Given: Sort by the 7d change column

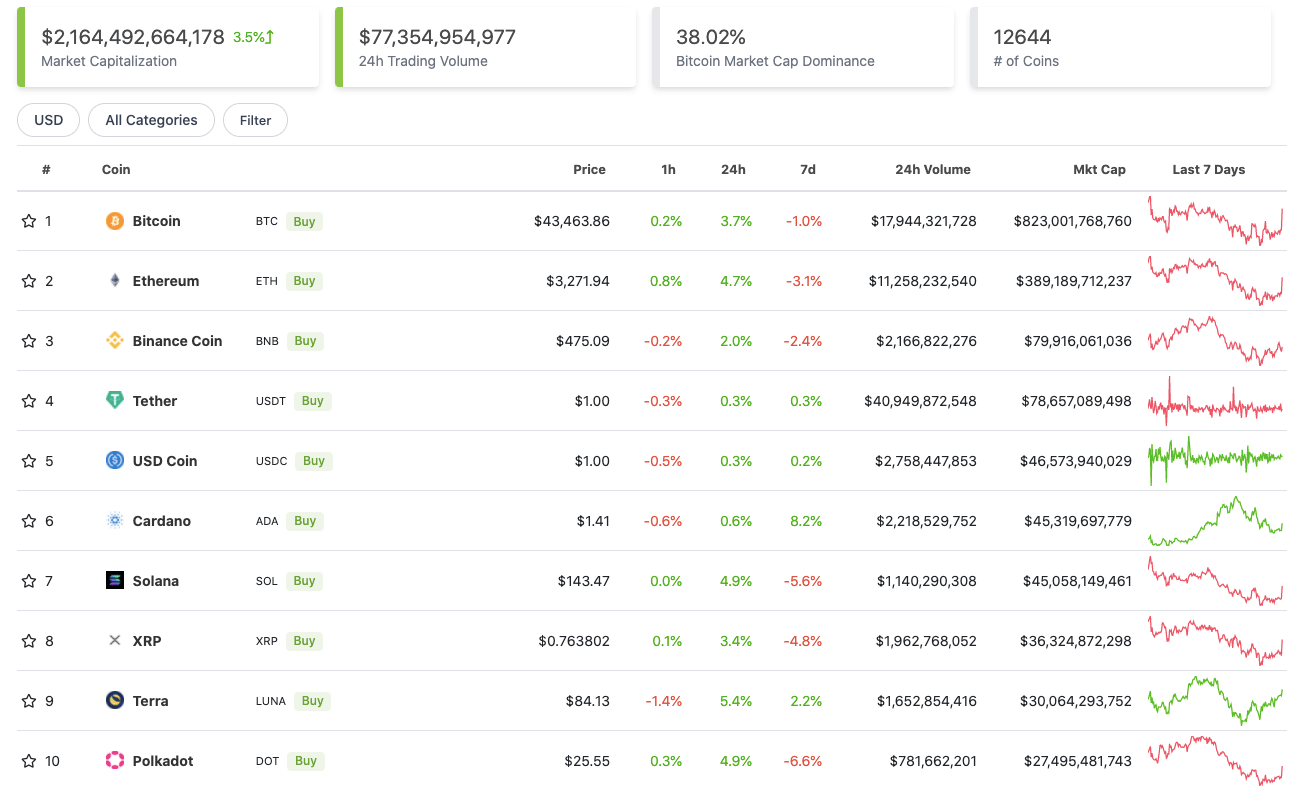Looking at the screenshot, I should pyautogui.click(x=808, y=169).
